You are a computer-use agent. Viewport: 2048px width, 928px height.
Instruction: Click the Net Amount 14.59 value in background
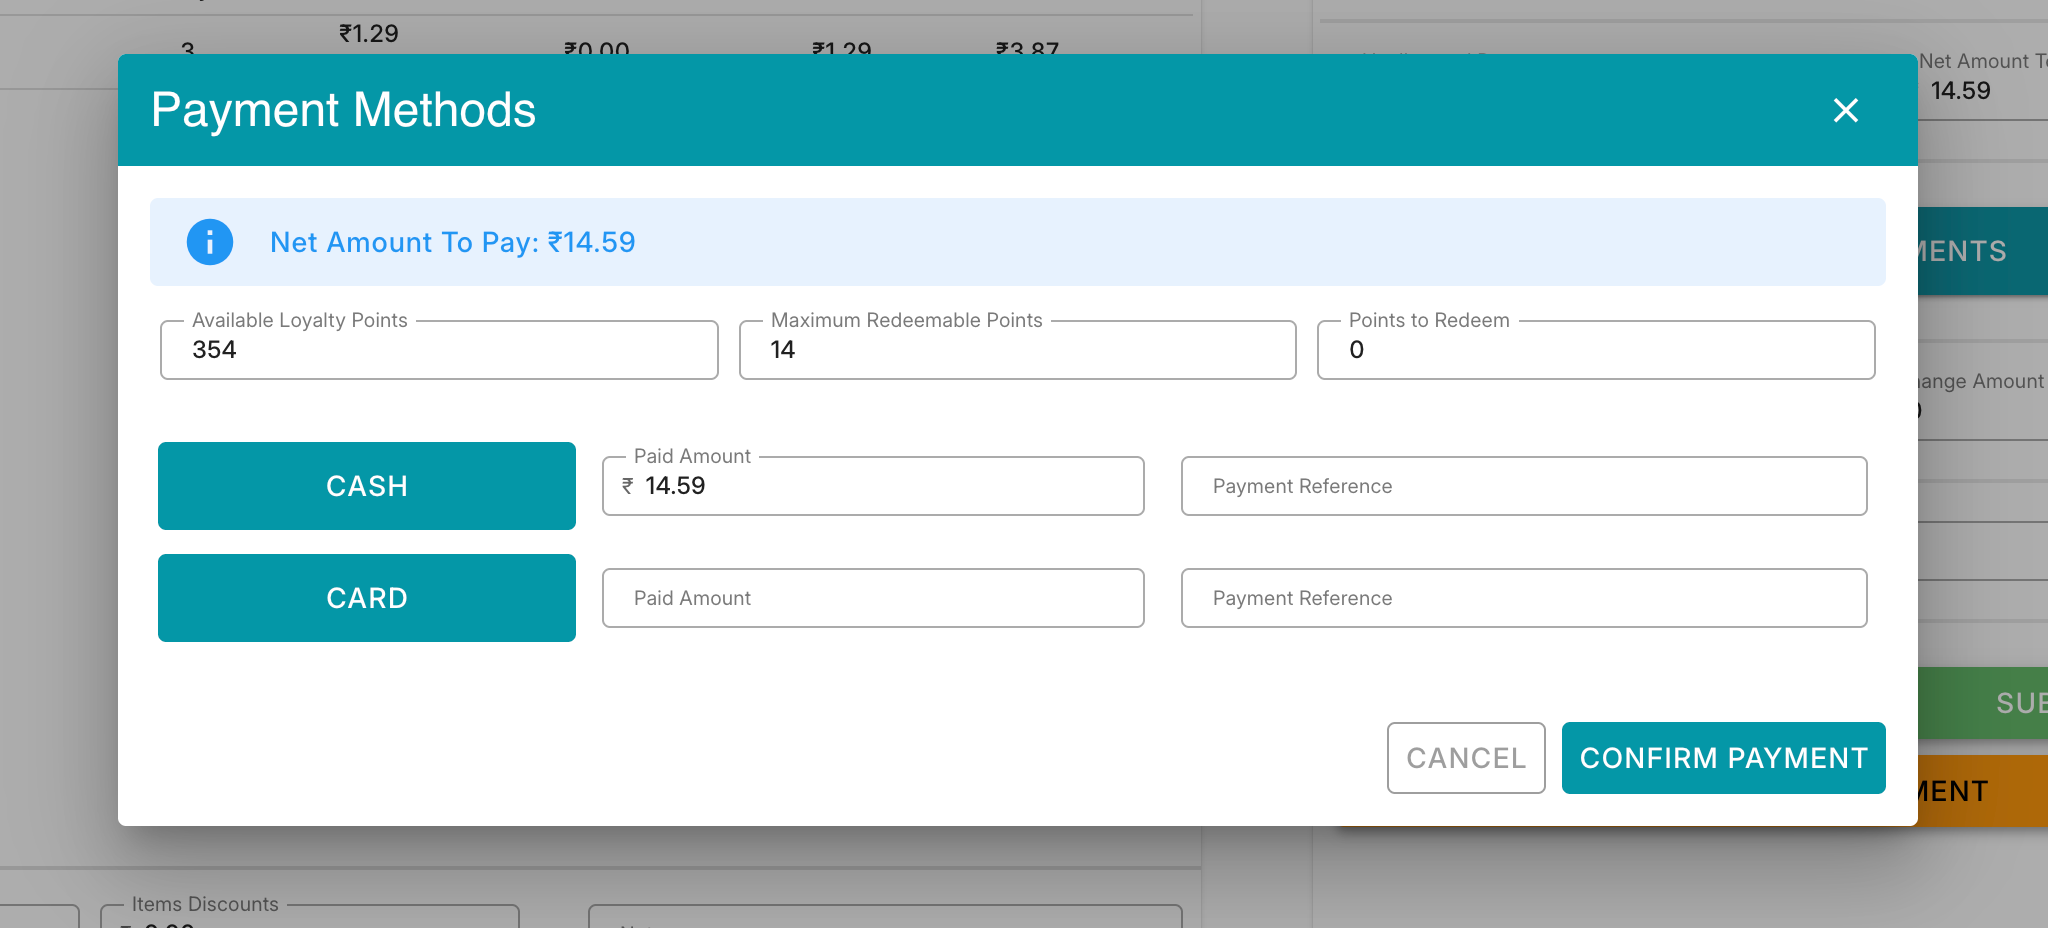[1960, 91]
